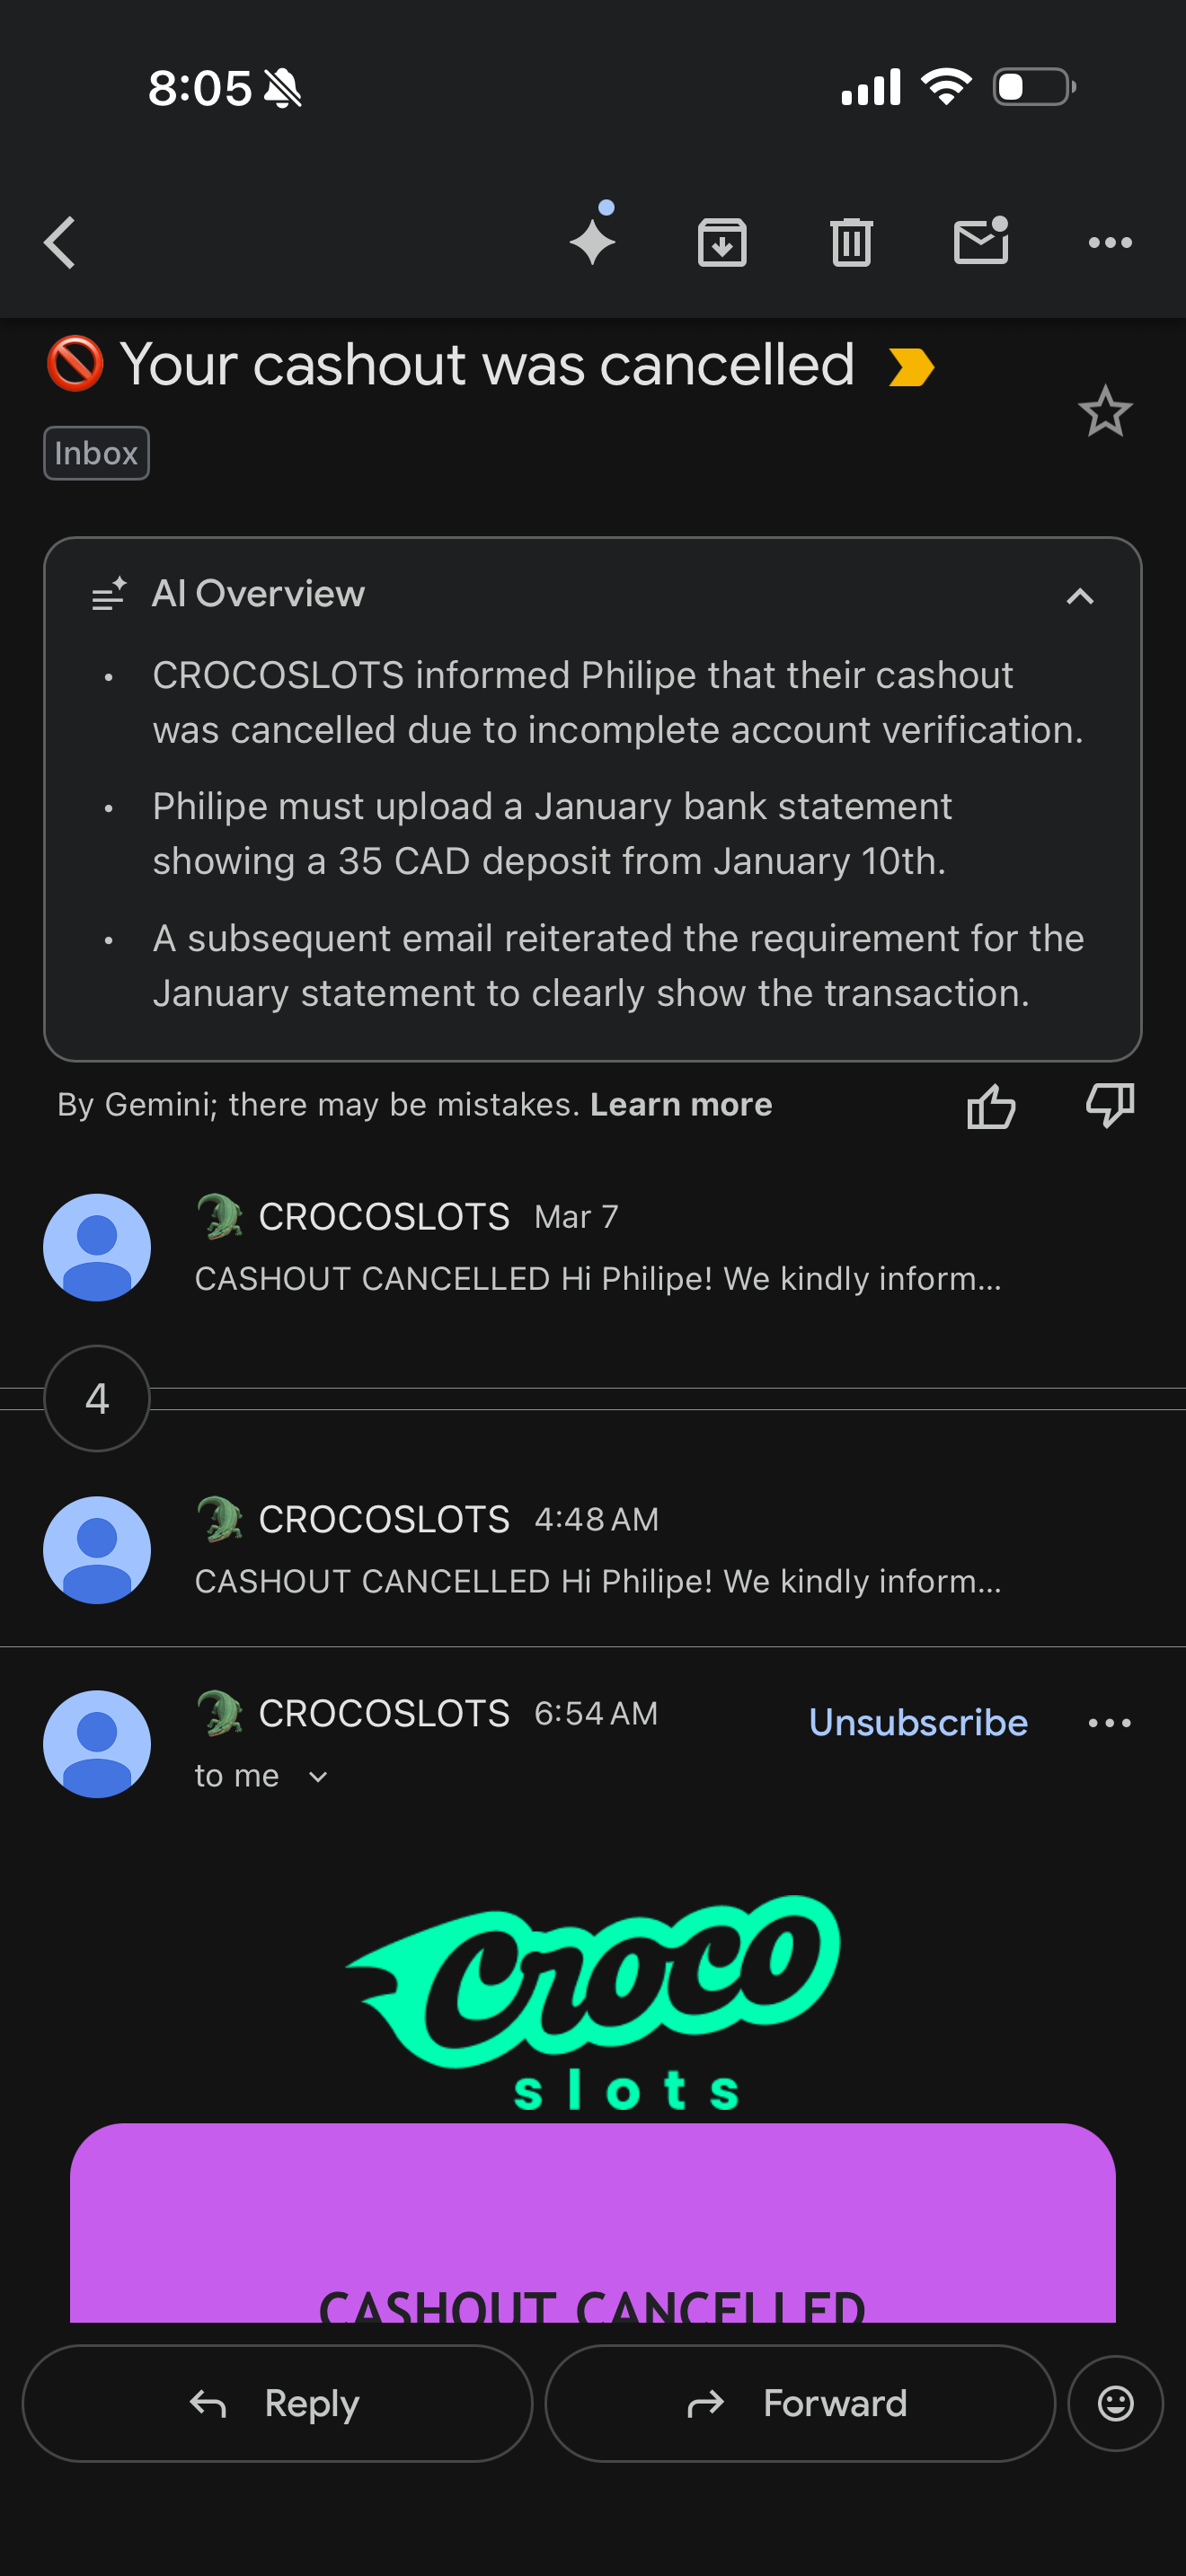The width and height of the screenshot is (1186, 2576).
Task: Open the Inbox label
Action: [x=96, y=454]
